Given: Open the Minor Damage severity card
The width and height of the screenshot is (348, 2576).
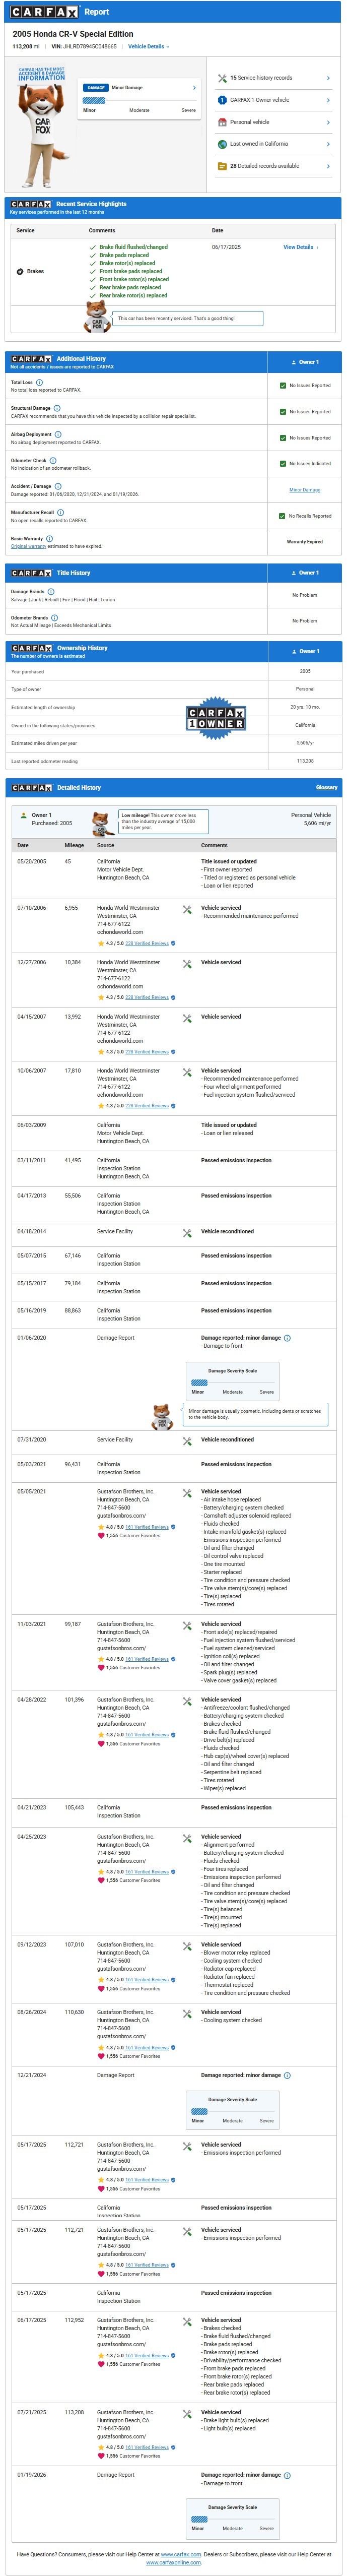Looking at the screenshot, I should pyautogui.click(x=139, y=99).
